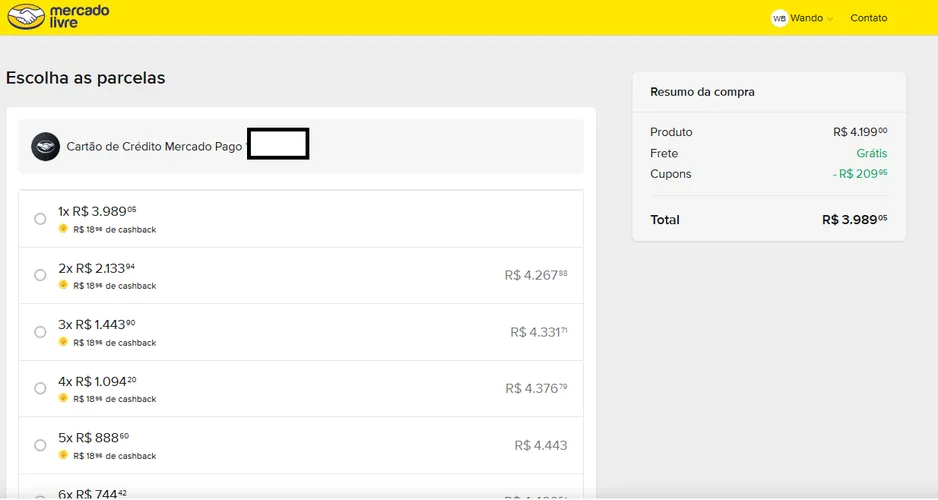The width and height of the screenshot is (938, 500).
Task: Click cashback coin icon in 3x row
Action: pos(63,342)
